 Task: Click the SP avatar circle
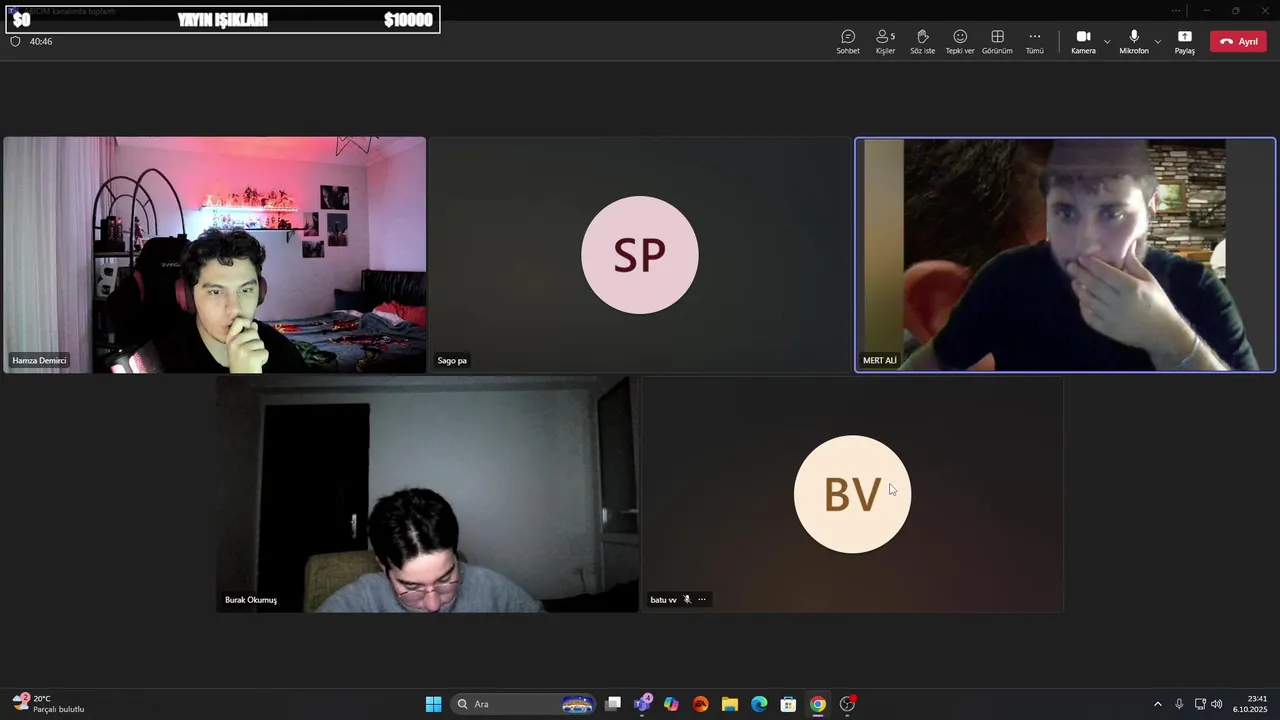point(640,255)
